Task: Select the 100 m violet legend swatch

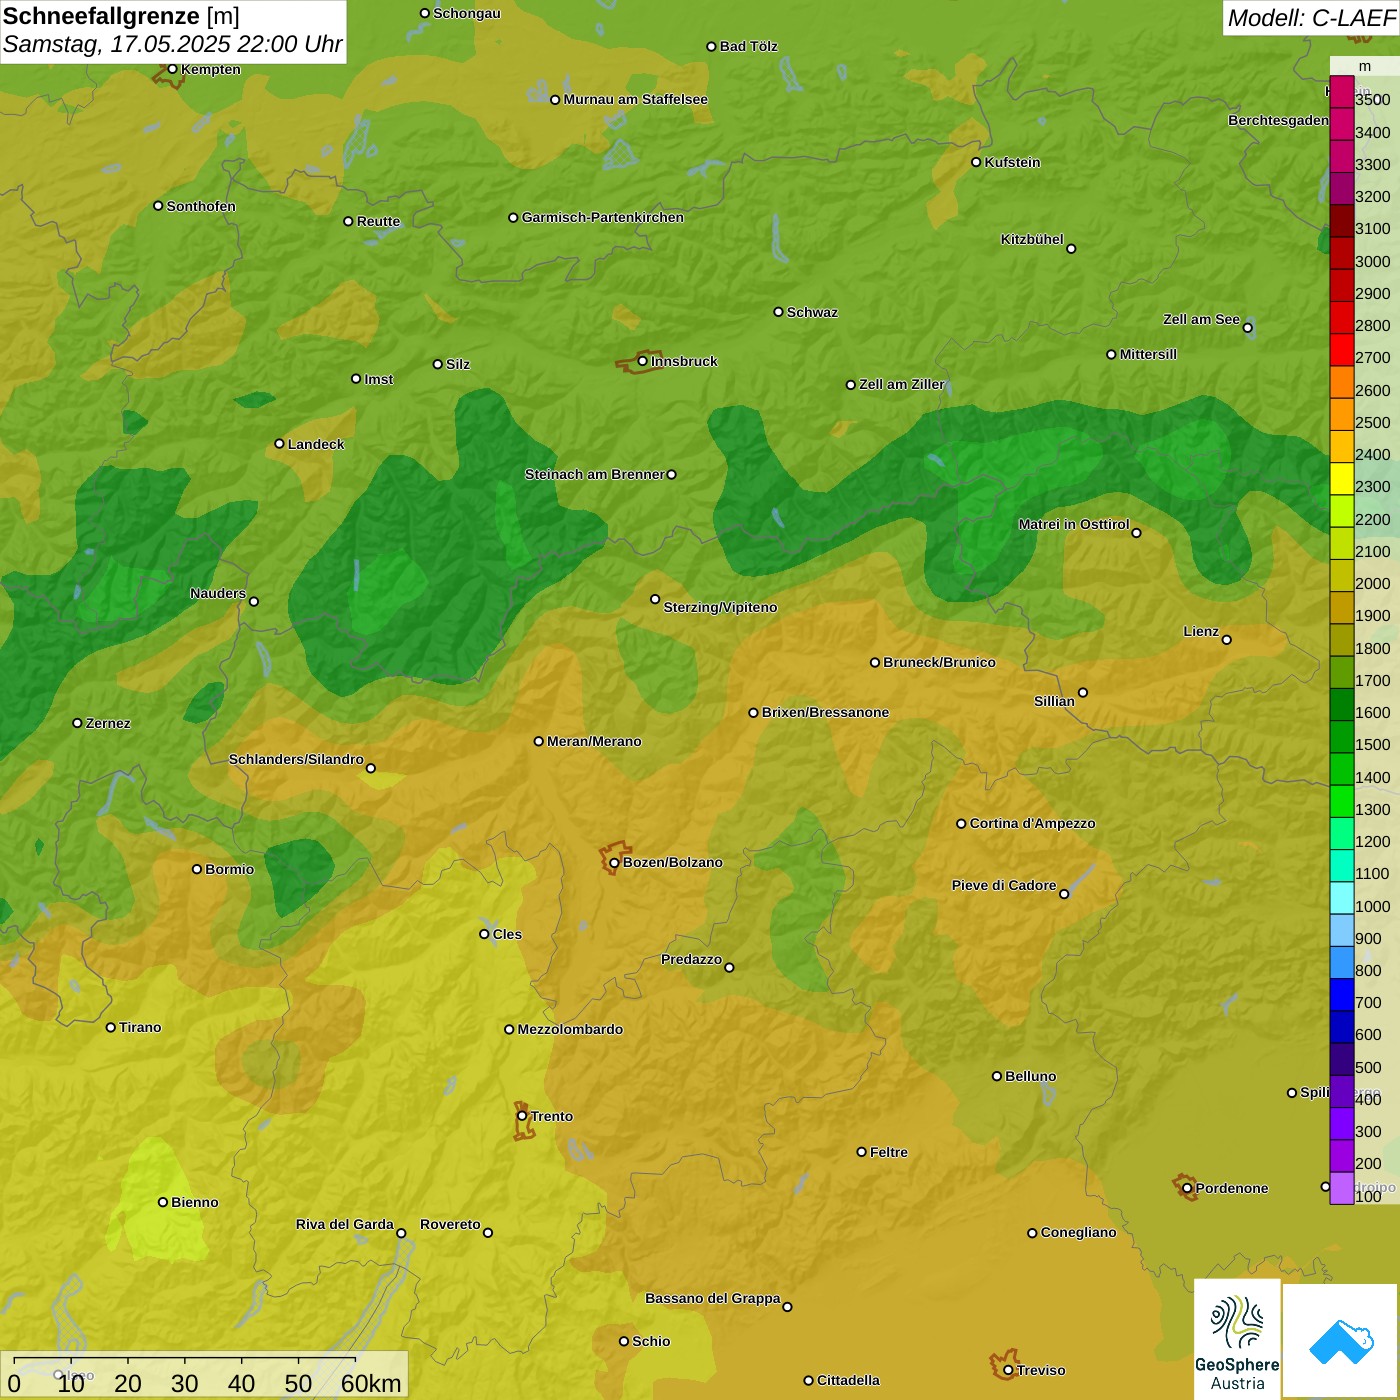Action: (x=1342, y=1188)
